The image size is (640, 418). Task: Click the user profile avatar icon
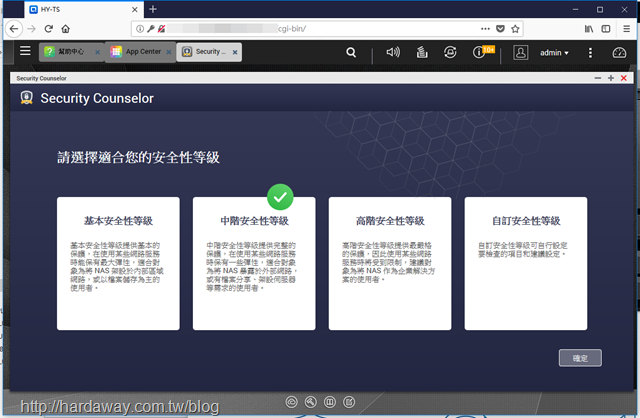pos(520,52)
